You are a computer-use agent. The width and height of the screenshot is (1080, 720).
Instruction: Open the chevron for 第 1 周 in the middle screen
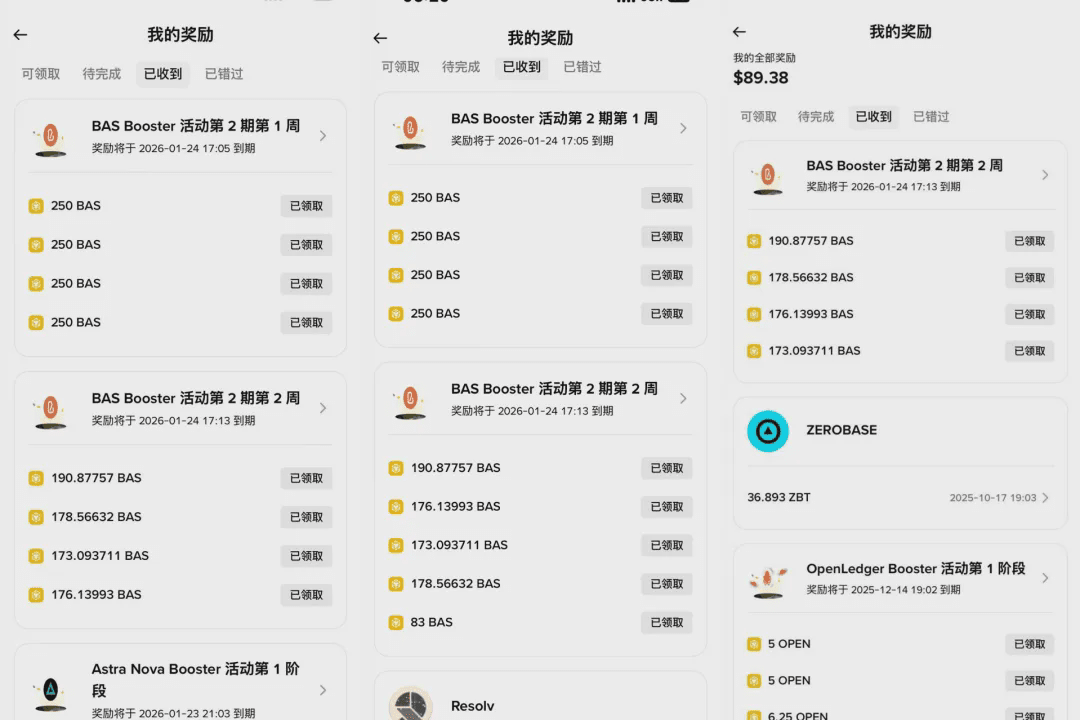point(683,128)
